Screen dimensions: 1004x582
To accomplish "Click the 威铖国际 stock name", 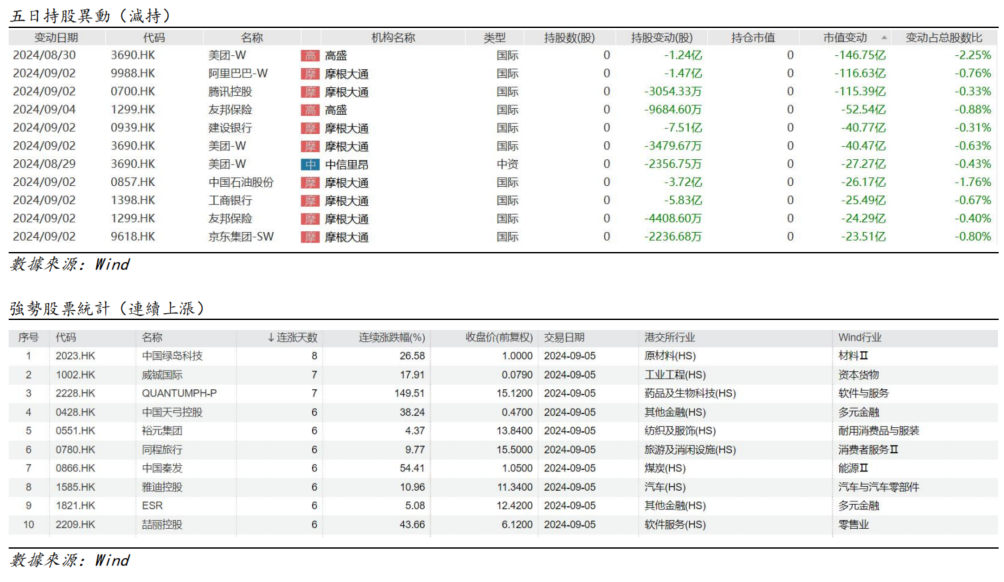I will point(162,375).
